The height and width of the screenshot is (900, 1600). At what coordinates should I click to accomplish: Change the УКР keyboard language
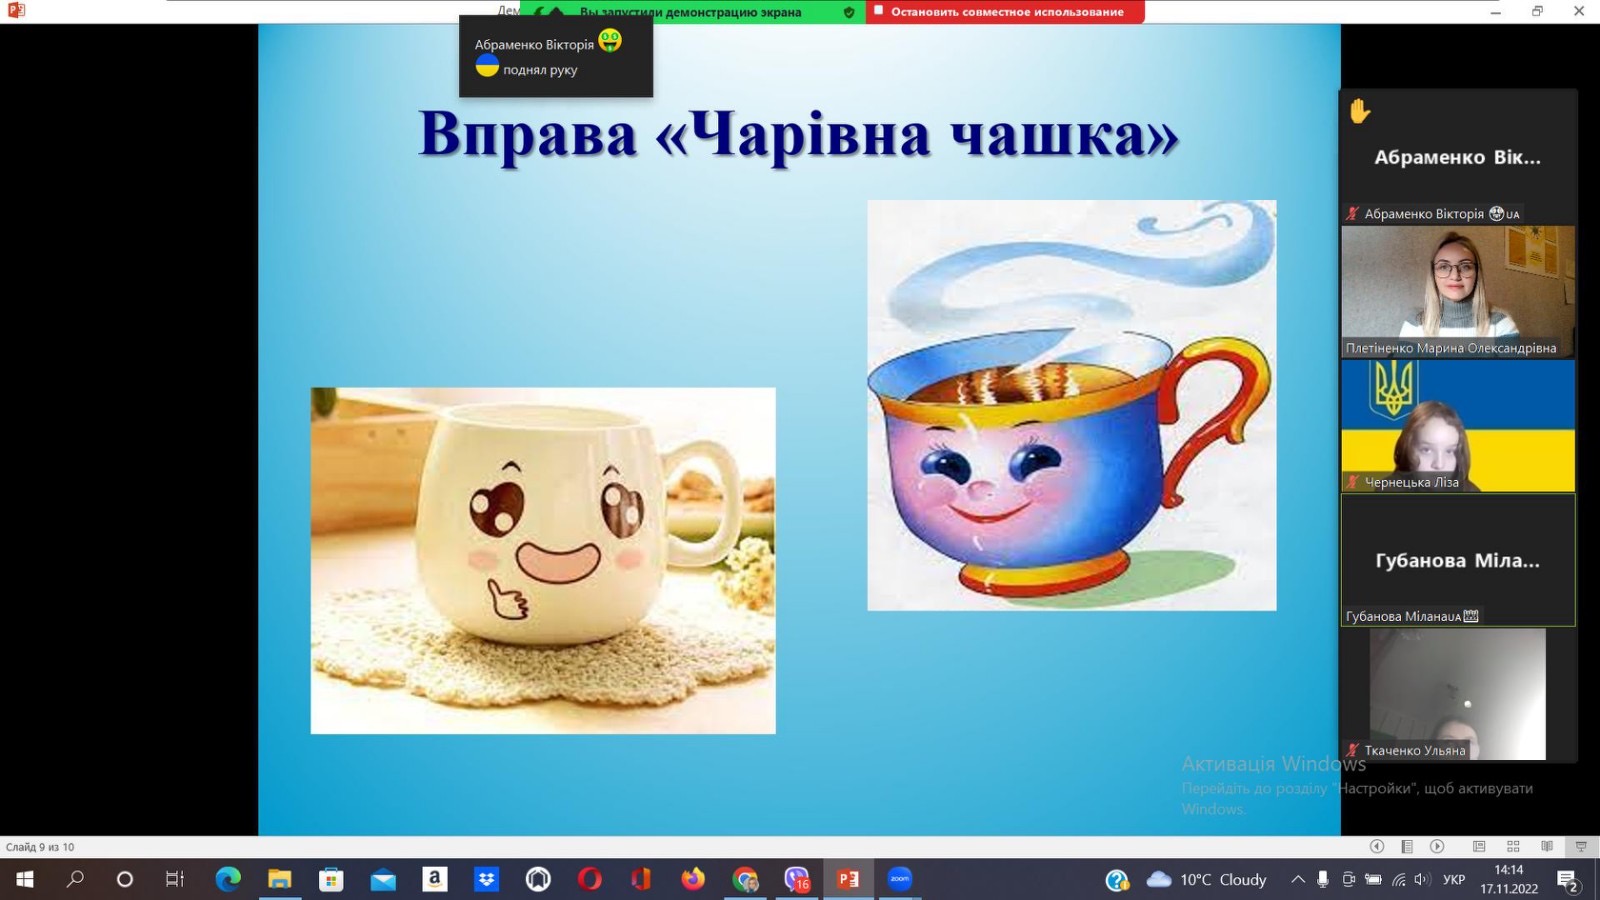1454,880
